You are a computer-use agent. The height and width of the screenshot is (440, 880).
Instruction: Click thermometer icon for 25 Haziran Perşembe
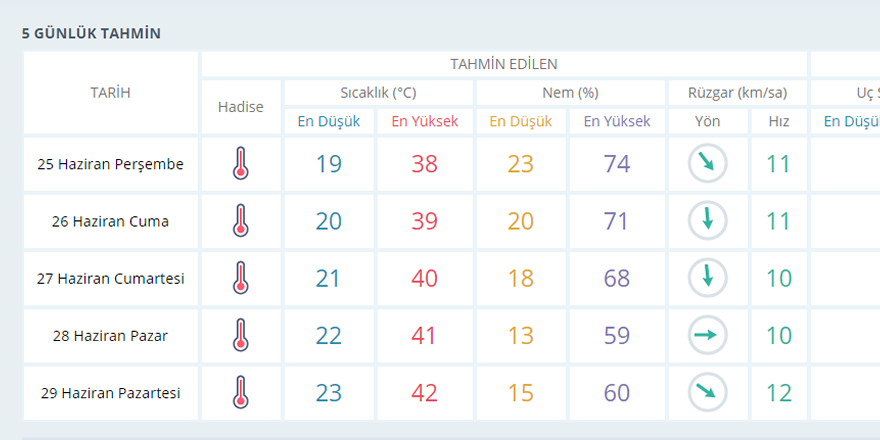[241, 163]
